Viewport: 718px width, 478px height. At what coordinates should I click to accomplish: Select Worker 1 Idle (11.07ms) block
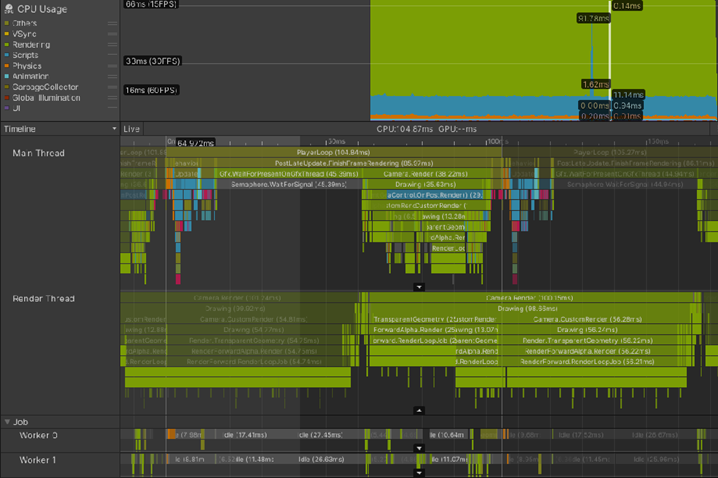pyautogui.click(x=450, y=459)
